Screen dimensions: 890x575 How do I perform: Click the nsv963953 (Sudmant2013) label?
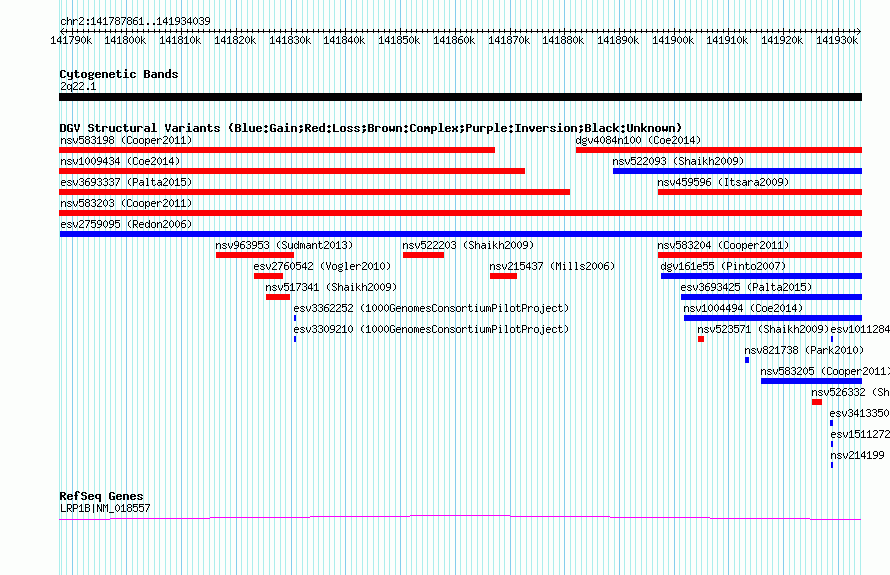[284, 245]
